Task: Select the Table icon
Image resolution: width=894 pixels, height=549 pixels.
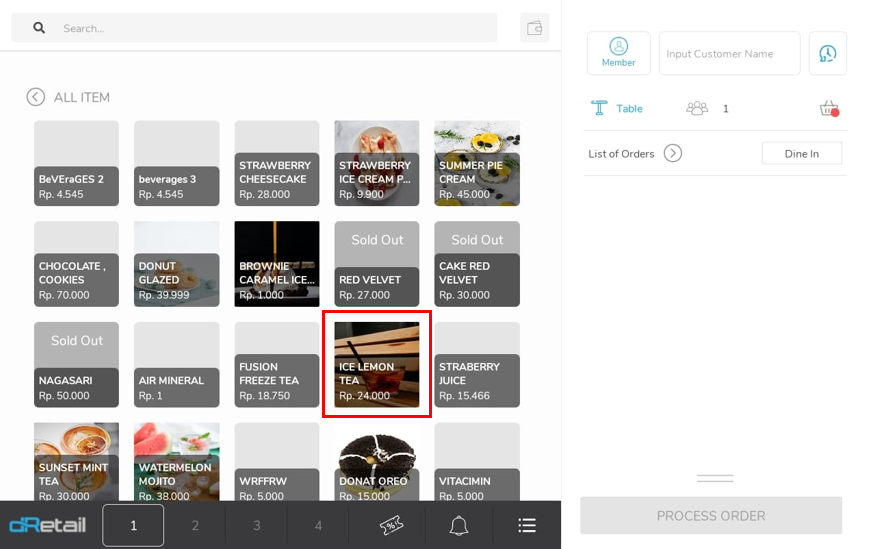Action: pyautogui.click(x=600, y=108)
